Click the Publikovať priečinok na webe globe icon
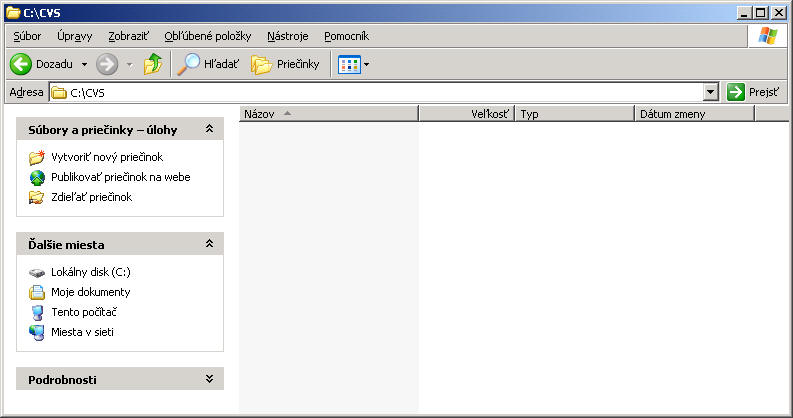The height and width of the screenshot is (418, 793). point(37,177)
